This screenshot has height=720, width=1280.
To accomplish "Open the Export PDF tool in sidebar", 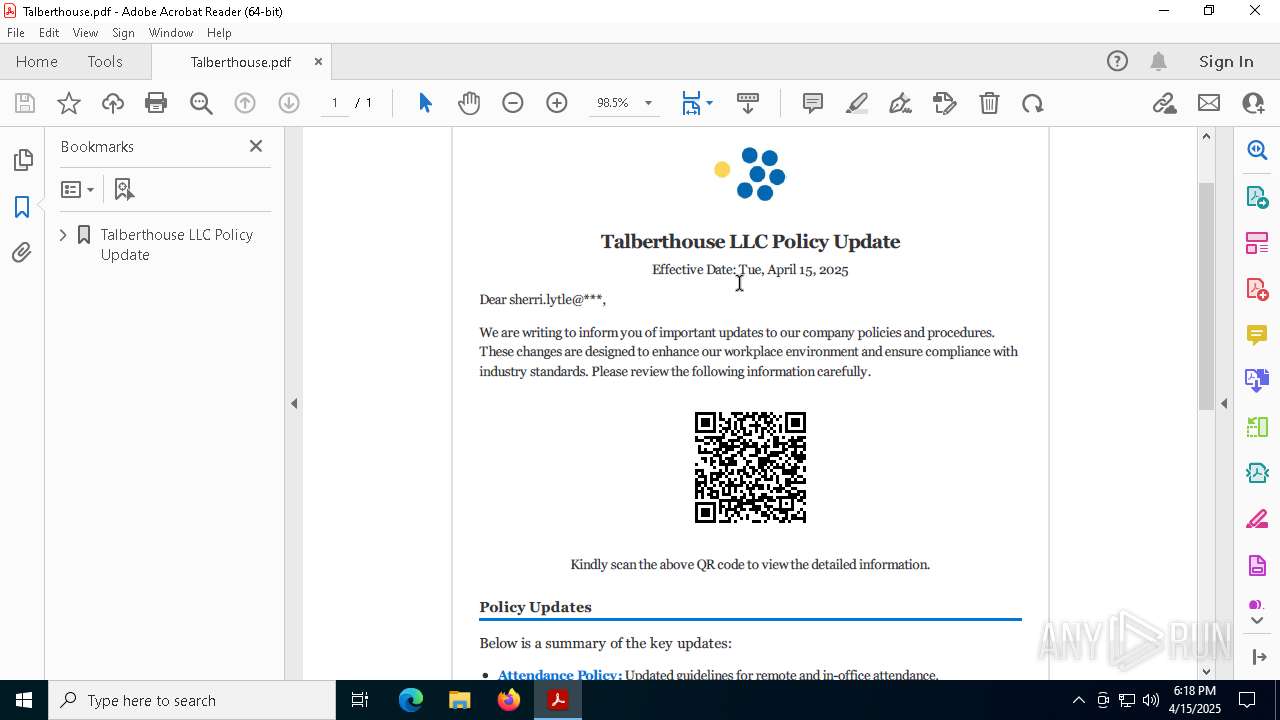I will 1257,197.
